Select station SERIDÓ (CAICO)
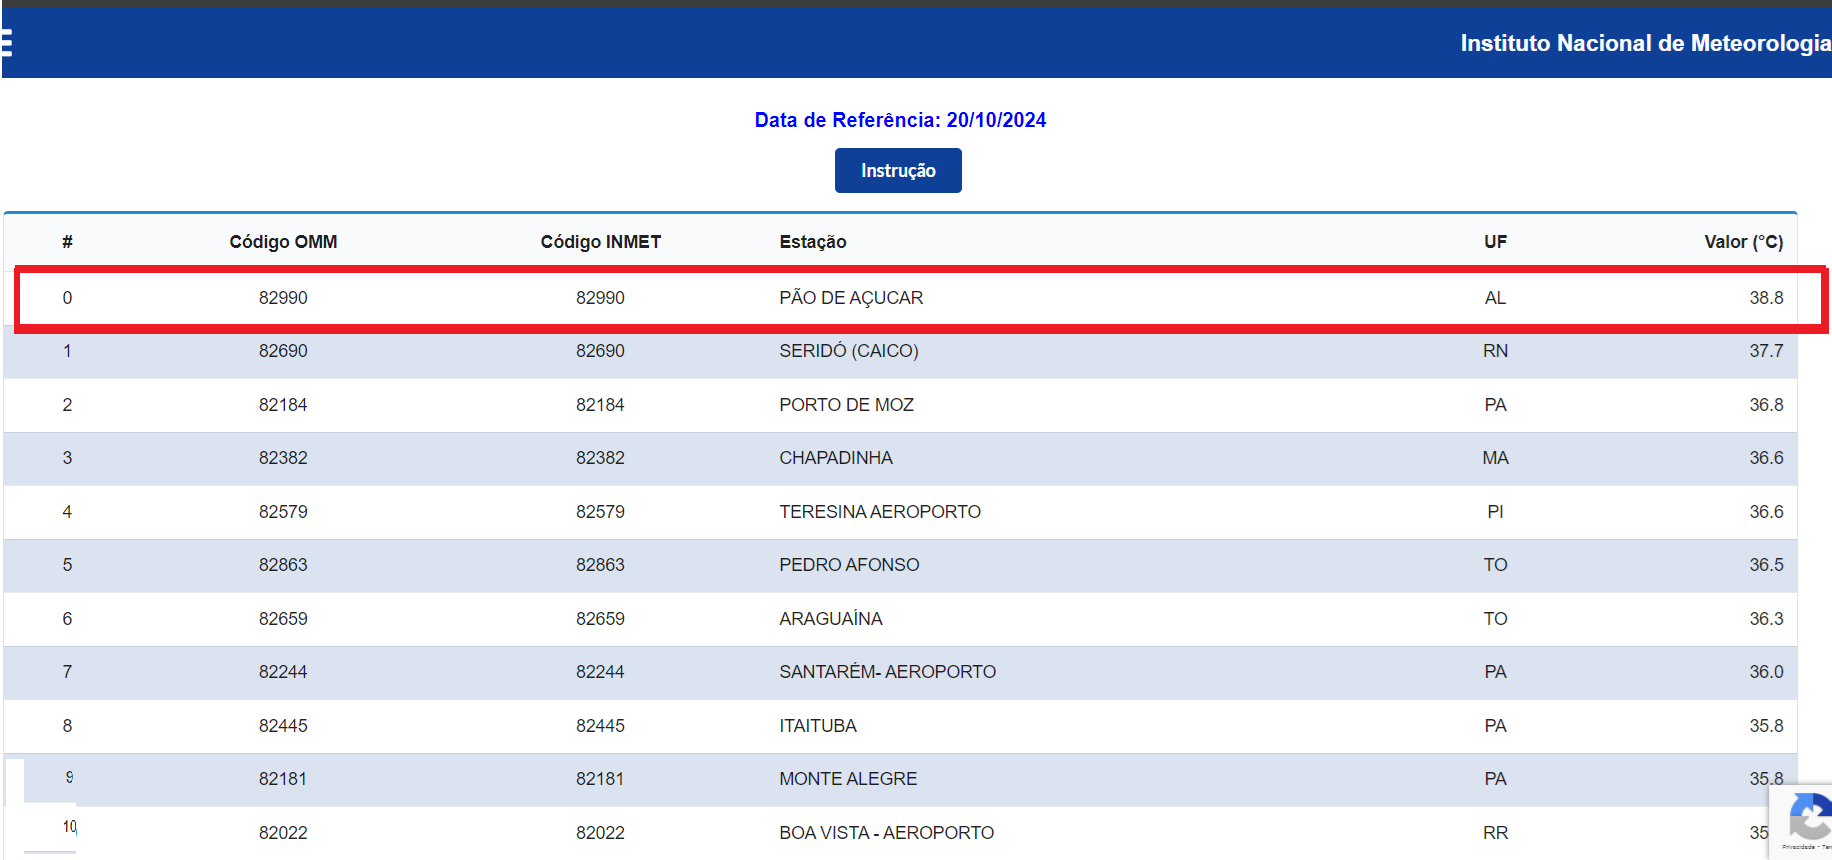The image size is (1832, 860). 849,351
